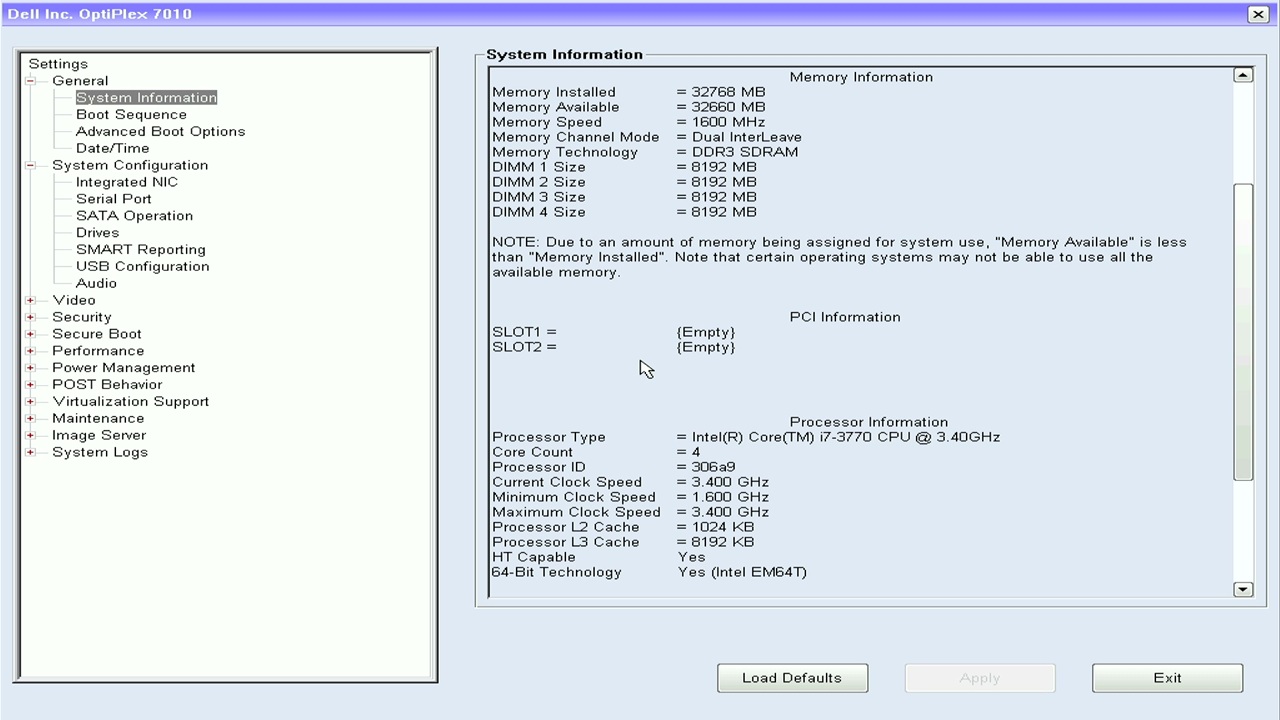Click the HT Capable row

tap(599, 557)
